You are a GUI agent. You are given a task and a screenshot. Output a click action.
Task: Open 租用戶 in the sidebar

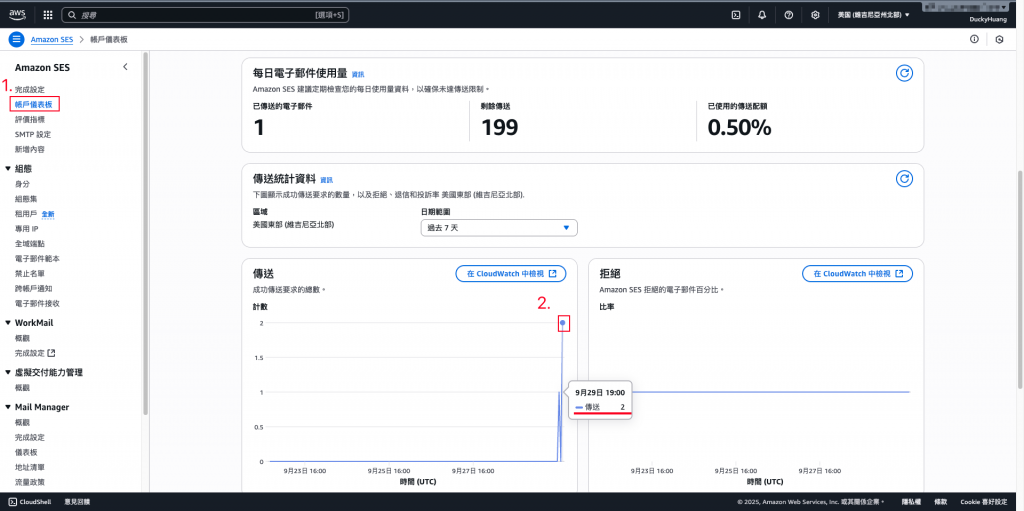click(26, 214)
